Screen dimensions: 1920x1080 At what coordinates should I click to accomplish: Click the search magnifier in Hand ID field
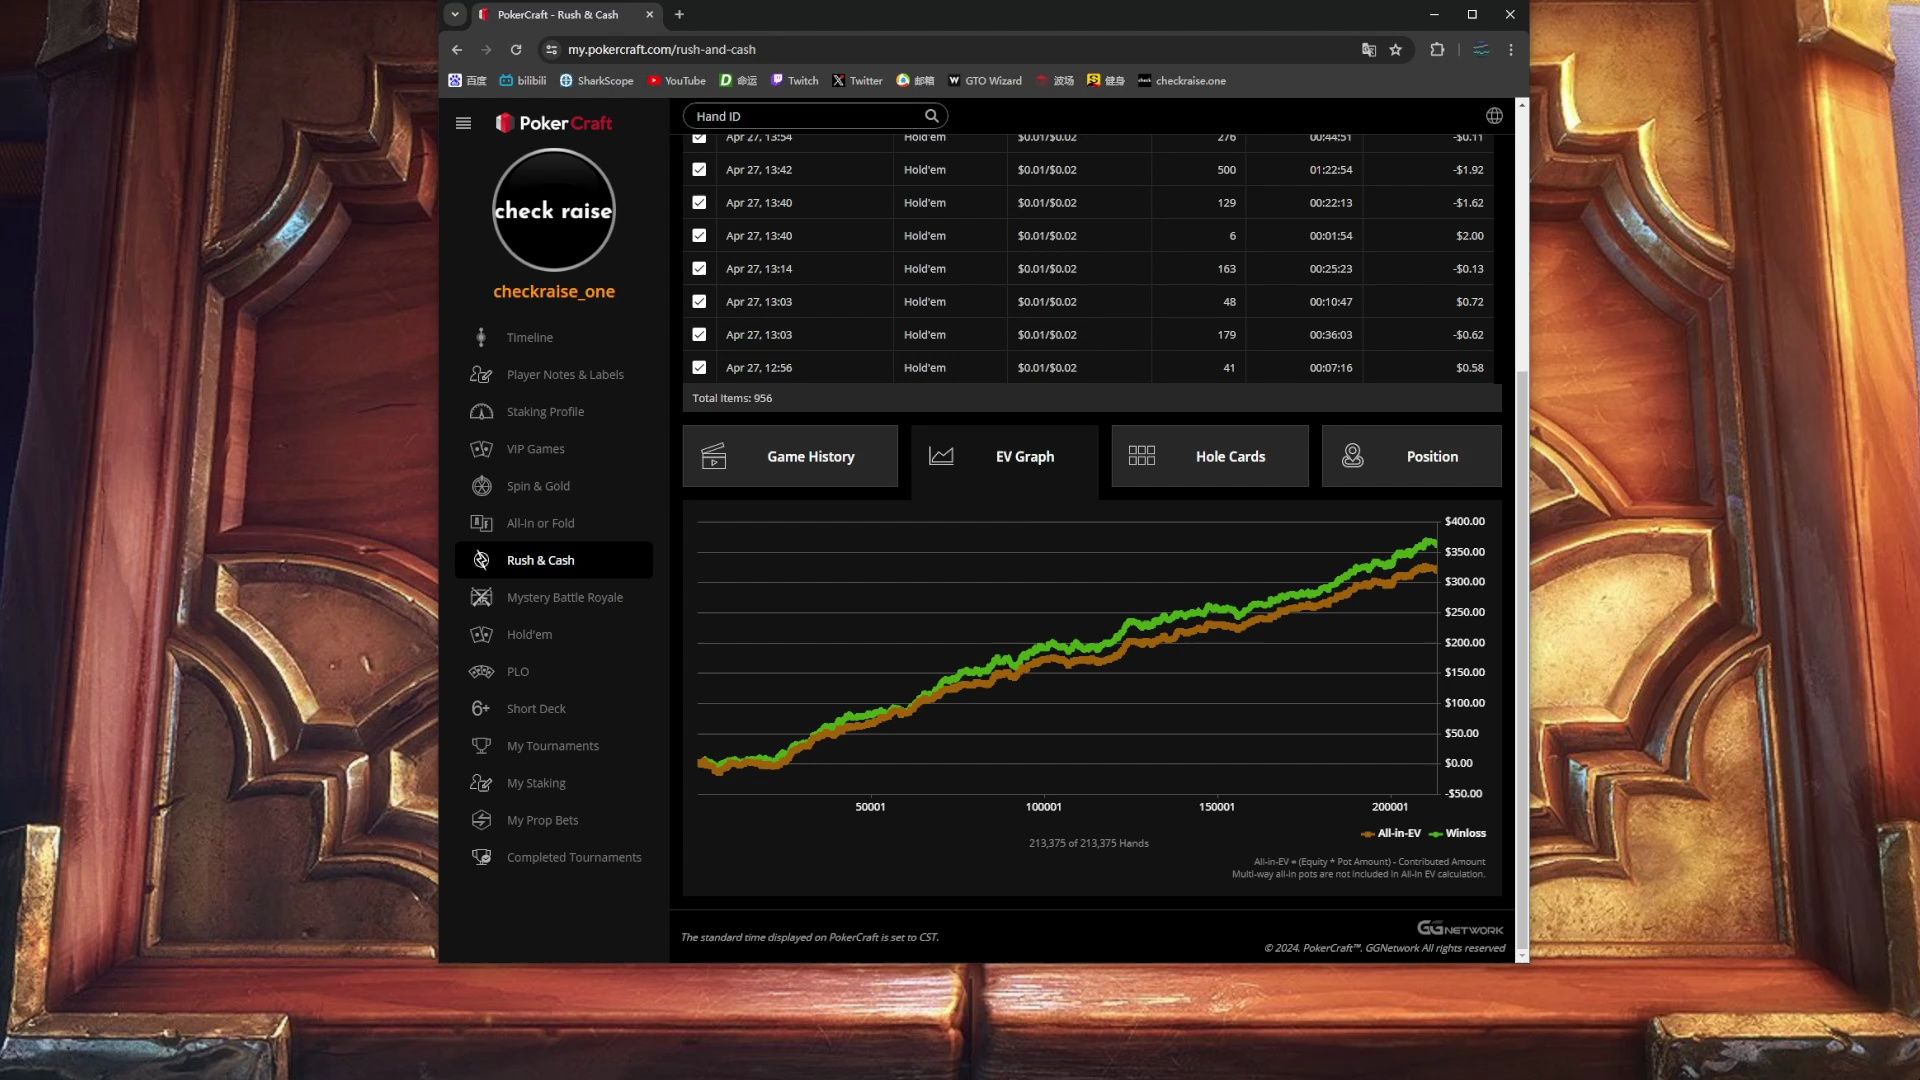click(x=931, y=116)
